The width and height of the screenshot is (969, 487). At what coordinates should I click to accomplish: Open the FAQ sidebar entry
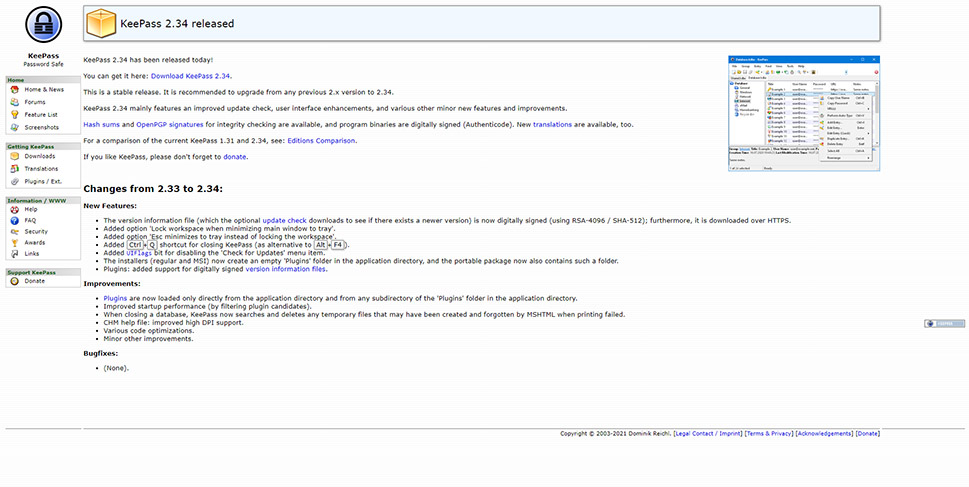pyautogui.click(x=30, y=221)
